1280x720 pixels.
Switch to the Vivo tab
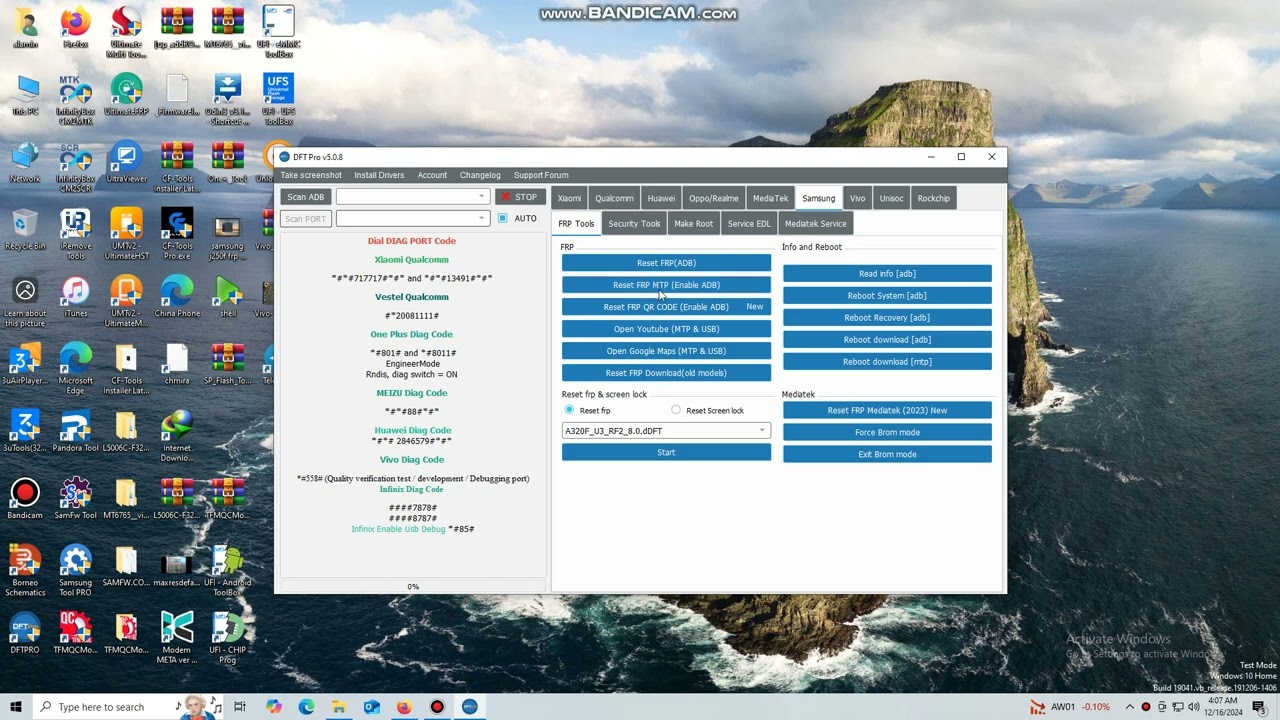pos(857,198)
